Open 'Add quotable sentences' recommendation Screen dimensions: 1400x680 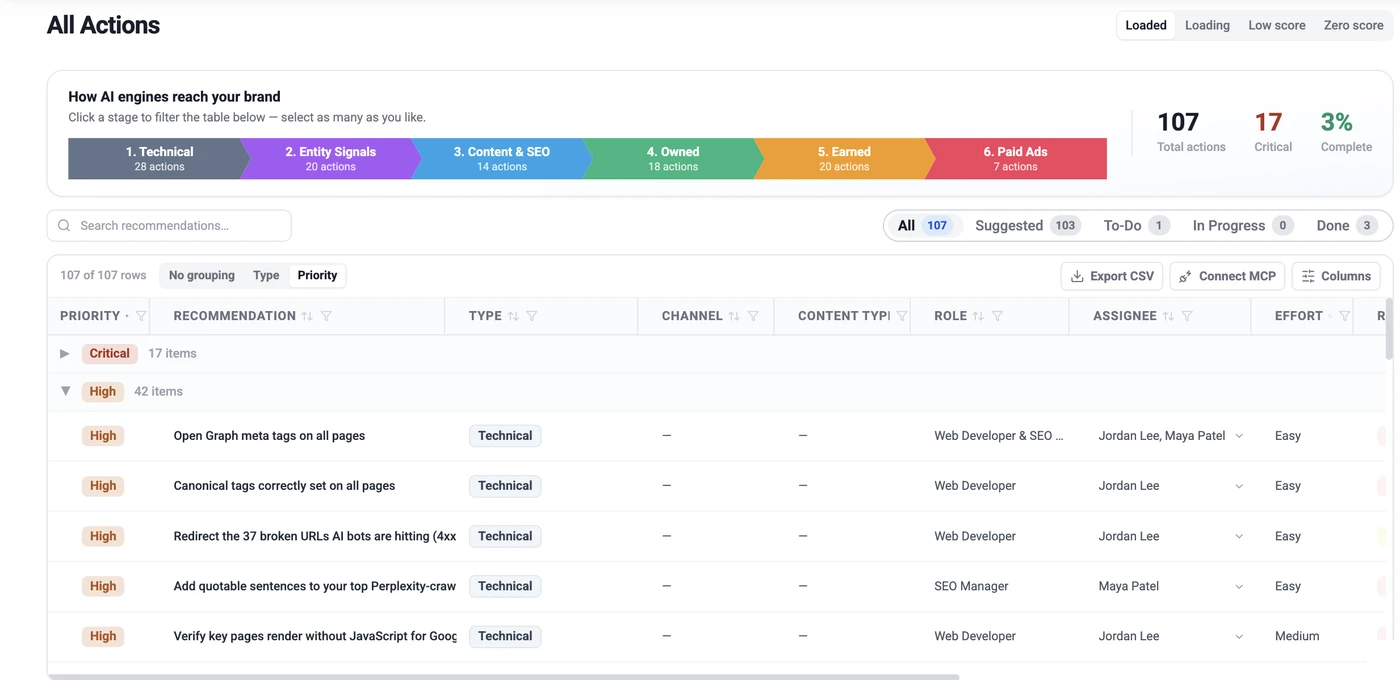click(x=315, y=586)
